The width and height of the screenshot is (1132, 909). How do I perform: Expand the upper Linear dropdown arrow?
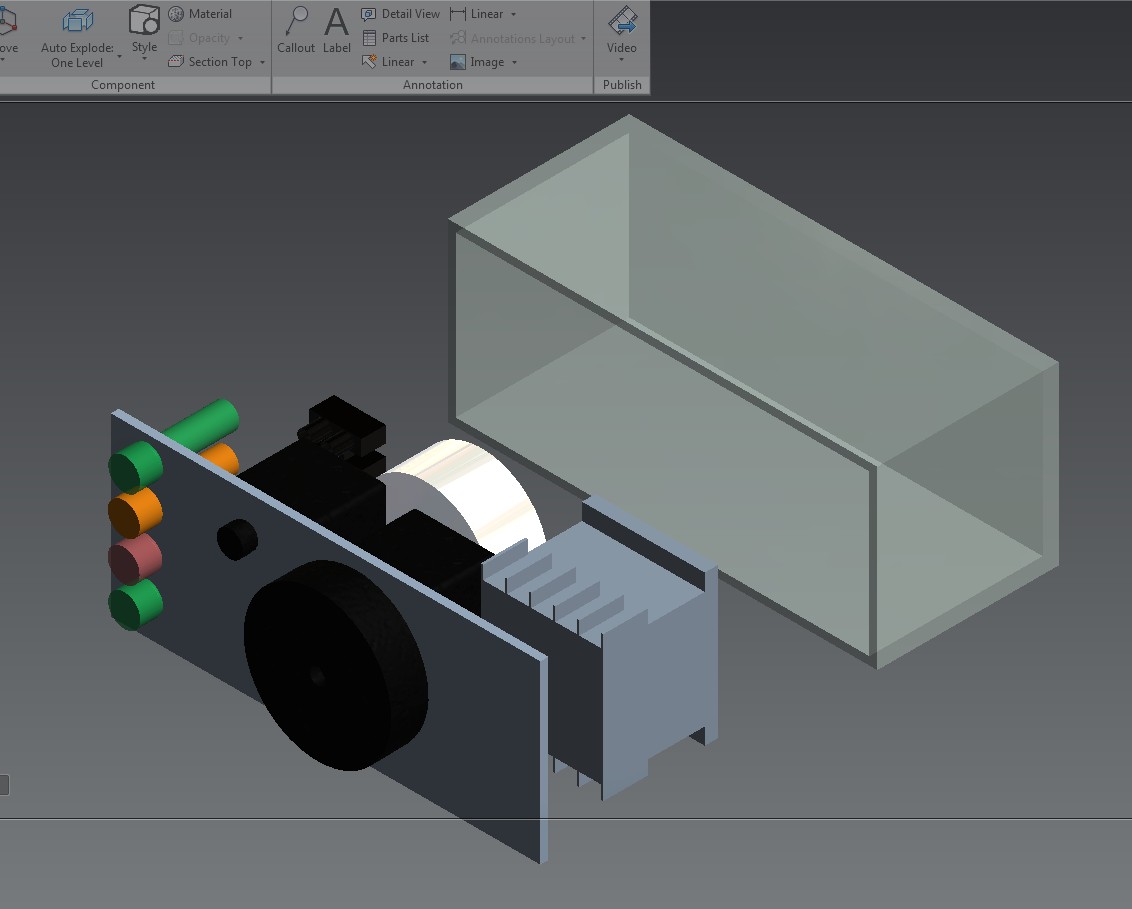point(513,14)
